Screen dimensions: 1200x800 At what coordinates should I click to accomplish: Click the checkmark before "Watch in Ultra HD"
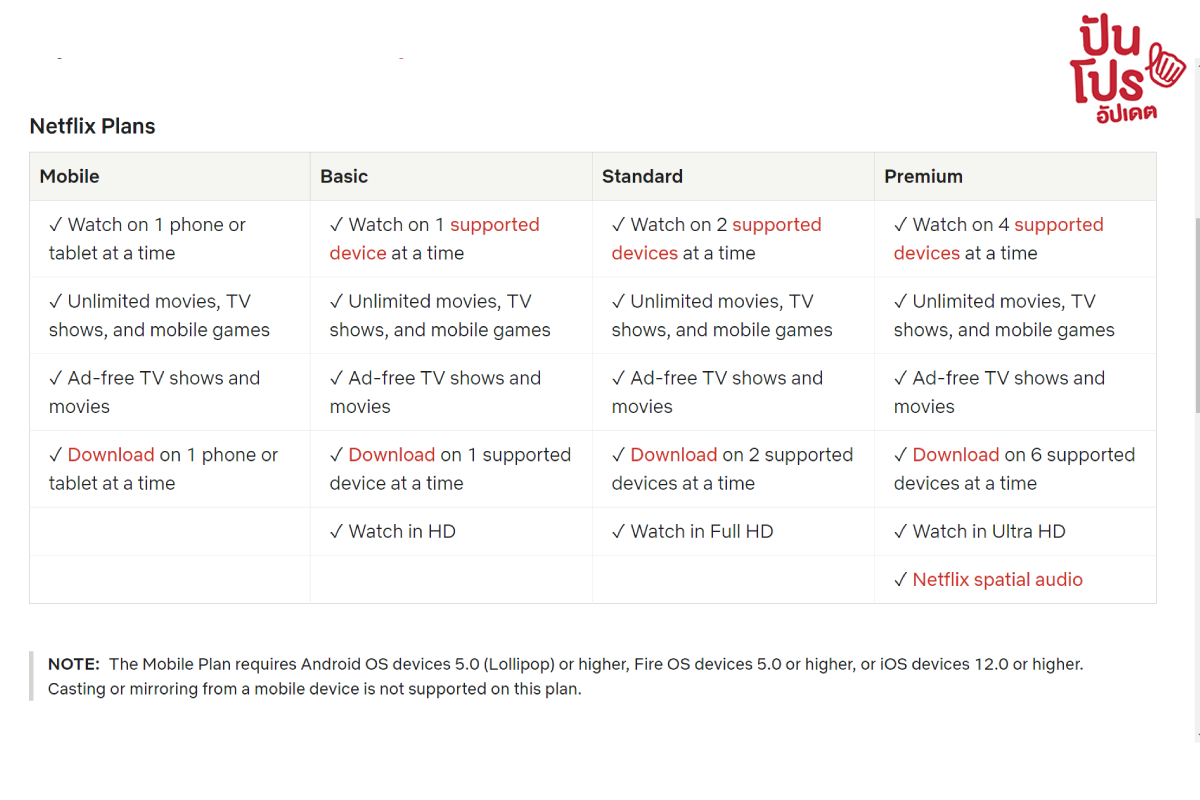[901, 532]
